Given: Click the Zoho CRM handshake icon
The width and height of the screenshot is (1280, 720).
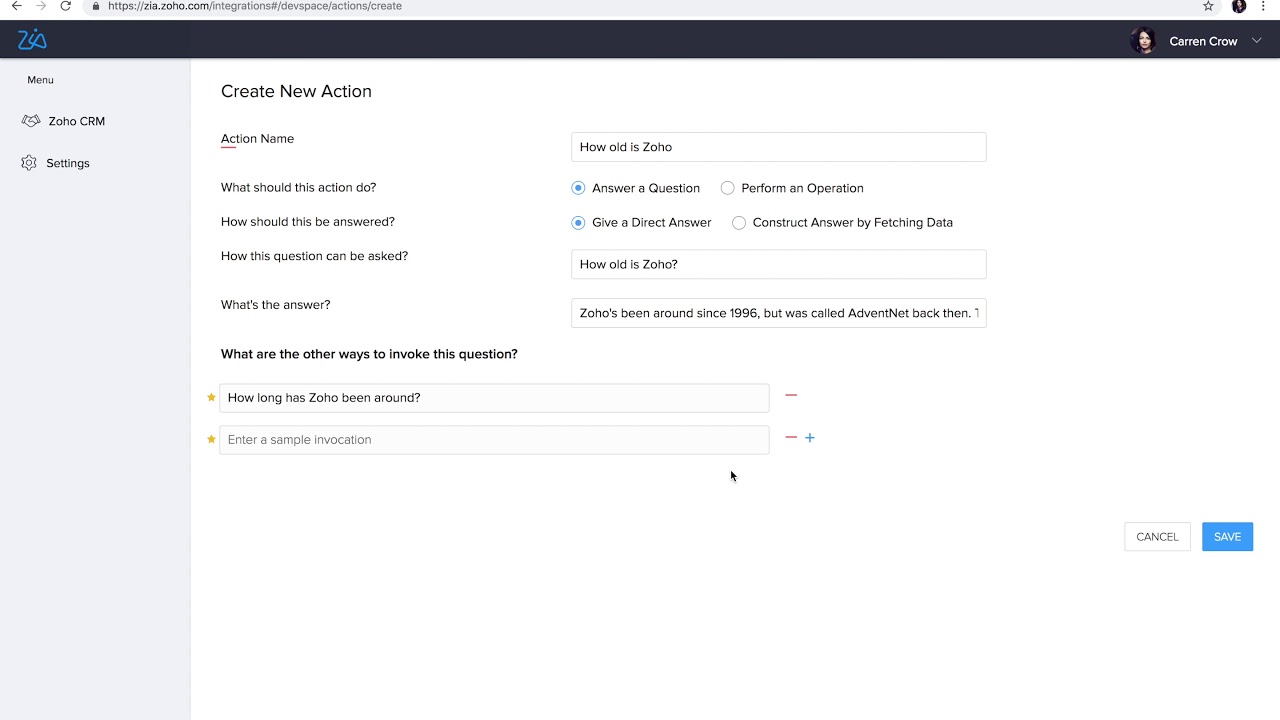Looking at the screenshot, I should [30, 121].
